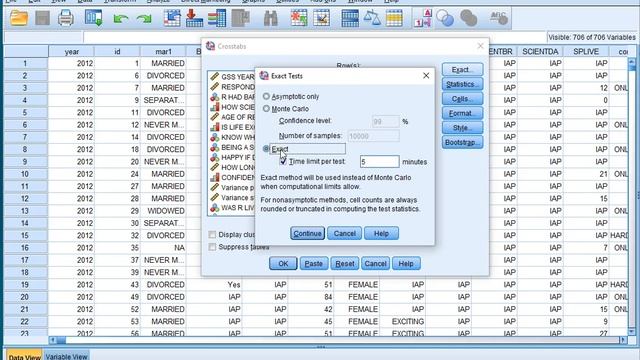
Task: Click the Run Descriptive Statistics toolbar icon
Action: tap(240, 18)
